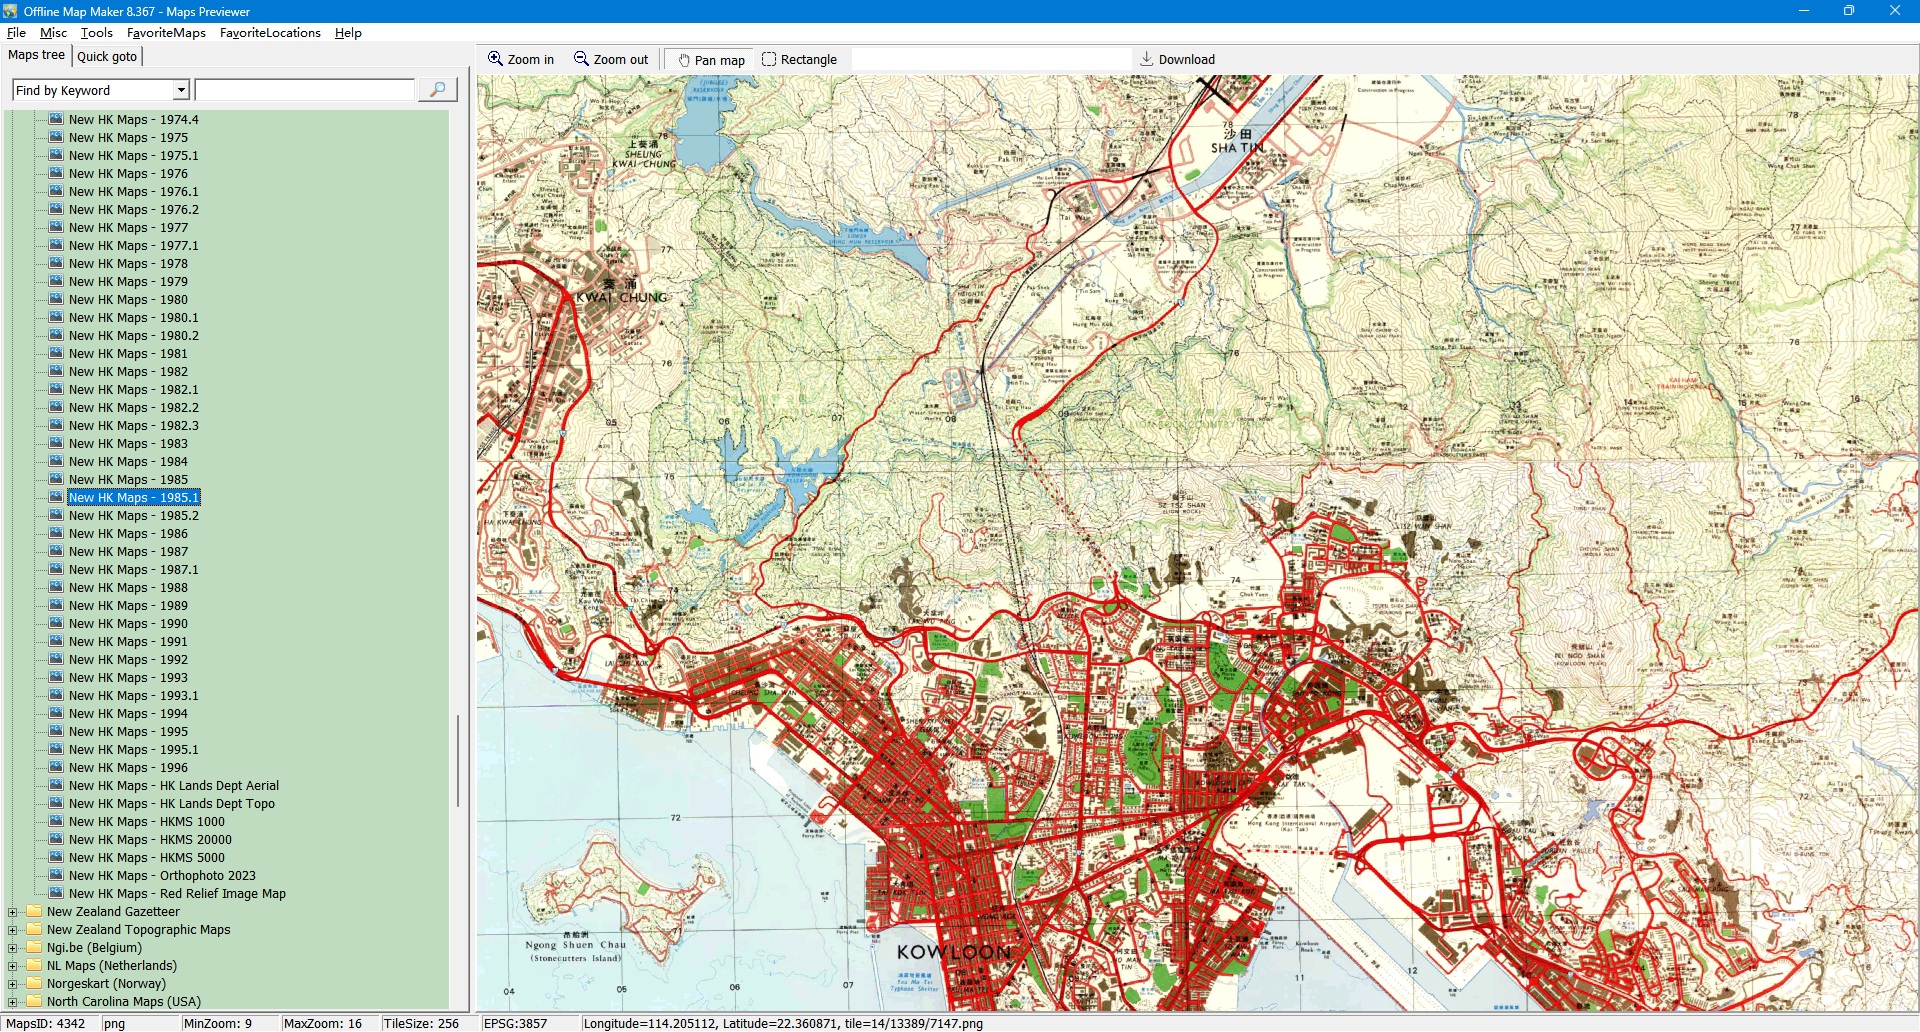1920x1032 pixels.
Task: Click the maps tree vertical scrollbar
Action: pos(458,760)
